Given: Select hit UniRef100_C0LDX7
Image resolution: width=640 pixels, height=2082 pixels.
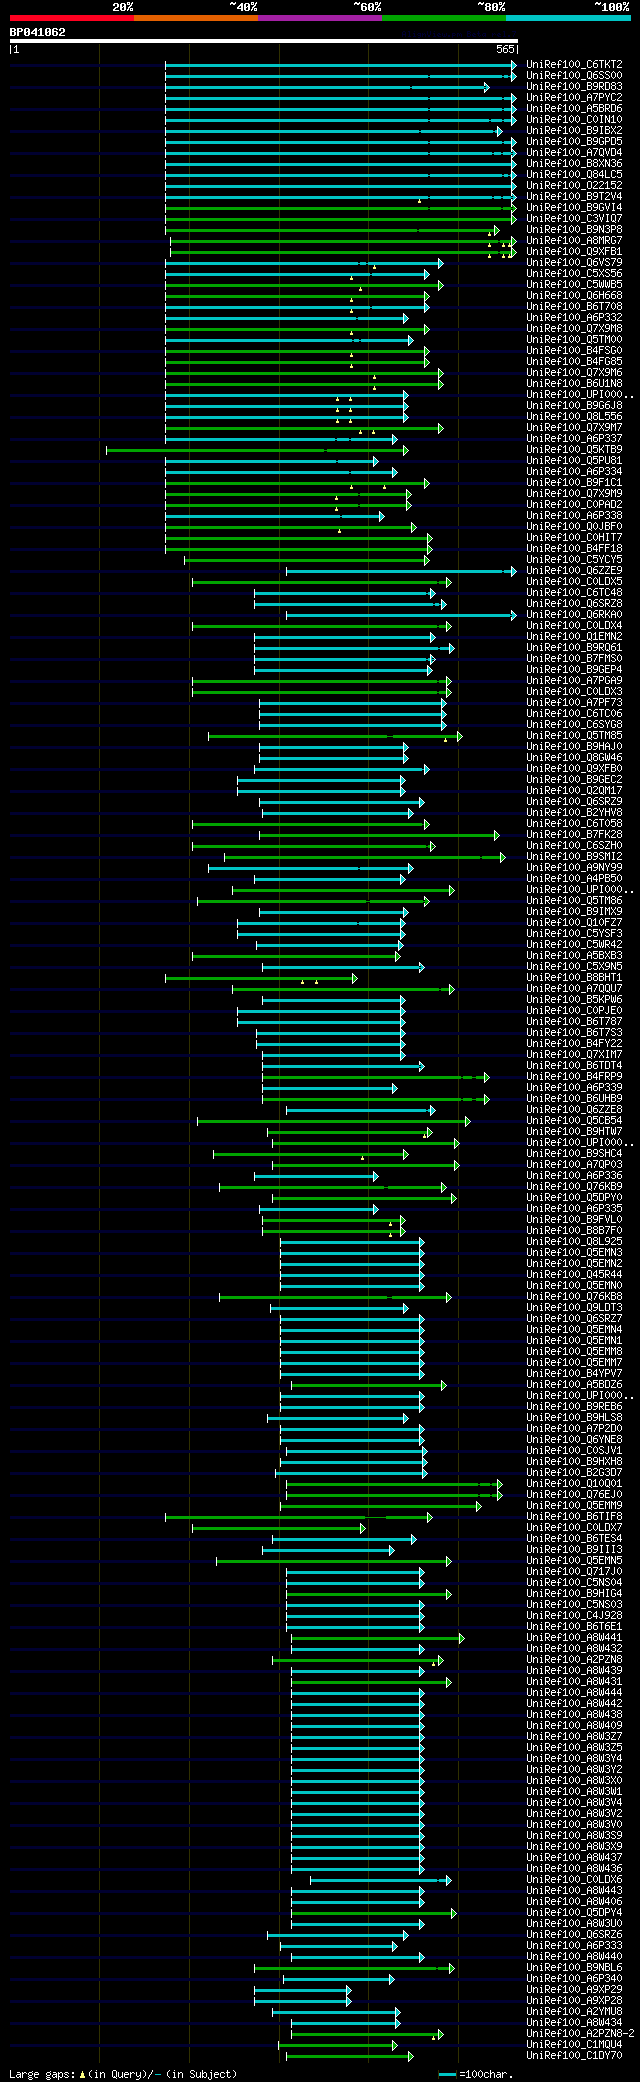Looking at the screenshot, I should 574,1527.
